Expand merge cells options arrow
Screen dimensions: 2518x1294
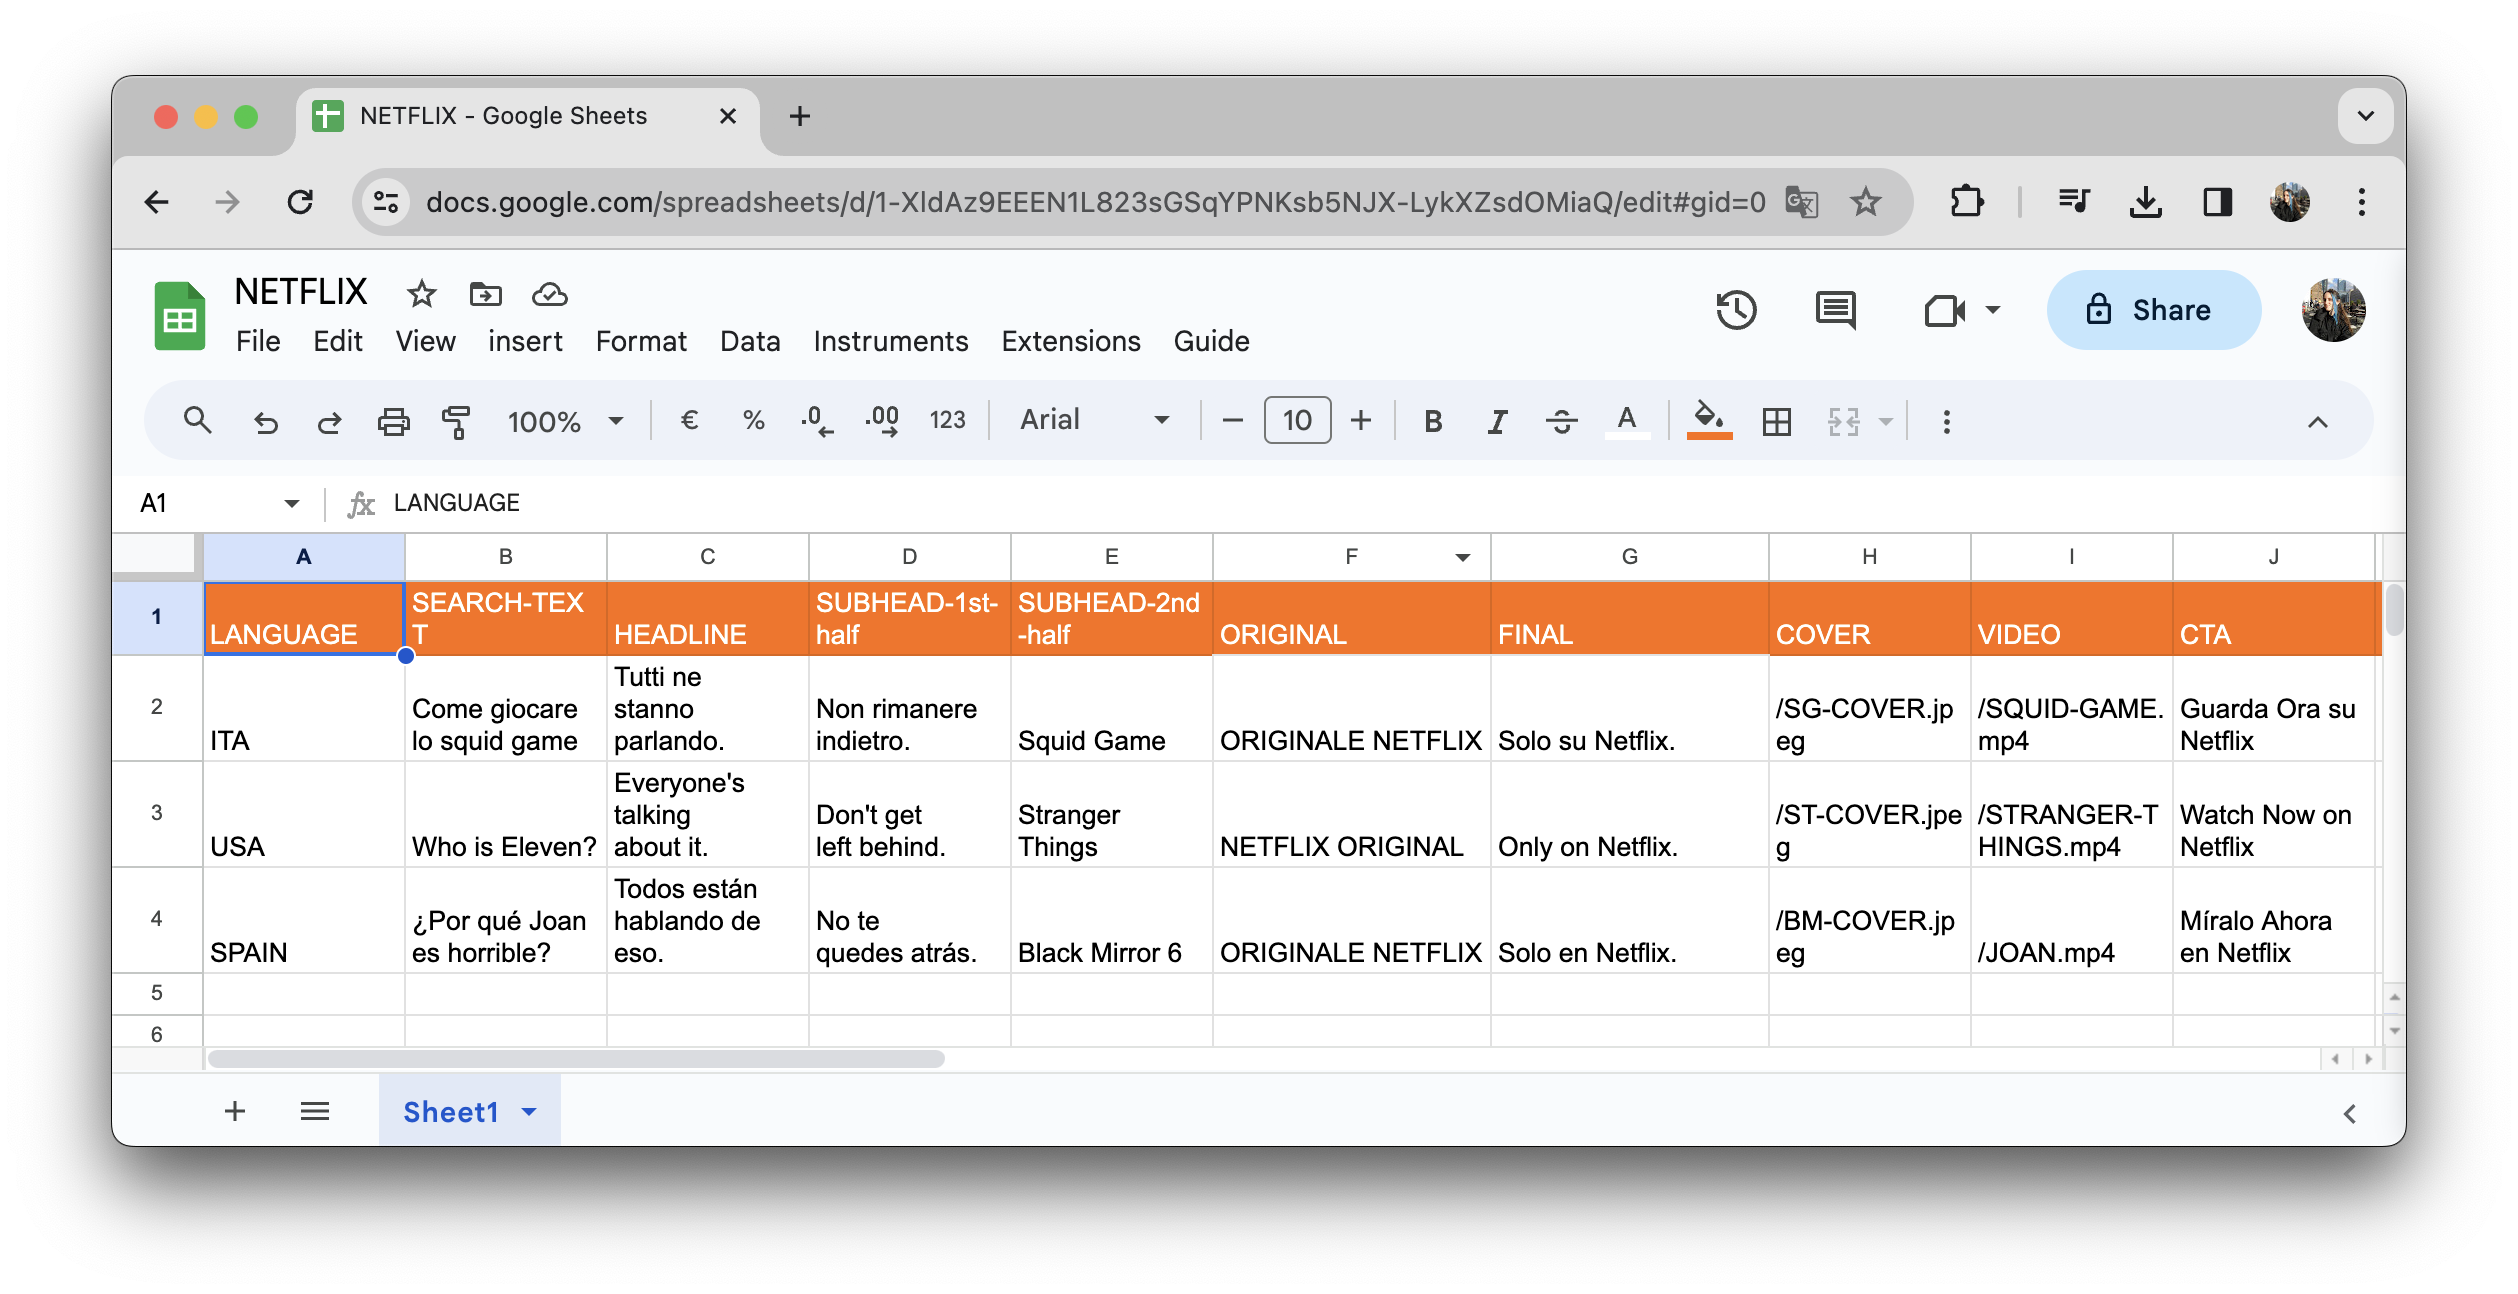pyautogui.click(x=1885, y=422)
